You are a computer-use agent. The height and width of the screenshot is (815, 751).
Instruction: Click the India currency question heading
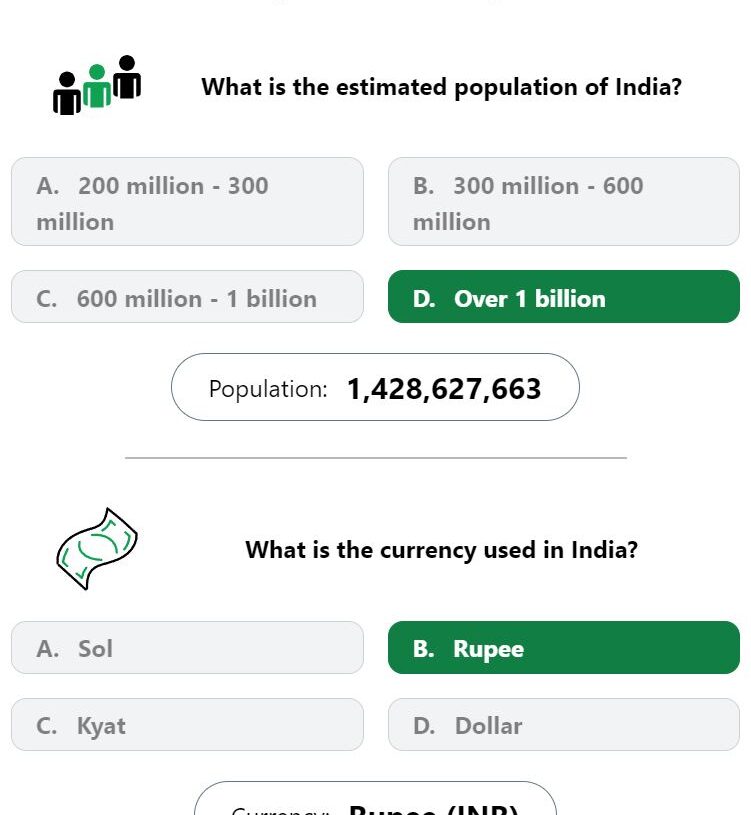click(441, 550)
